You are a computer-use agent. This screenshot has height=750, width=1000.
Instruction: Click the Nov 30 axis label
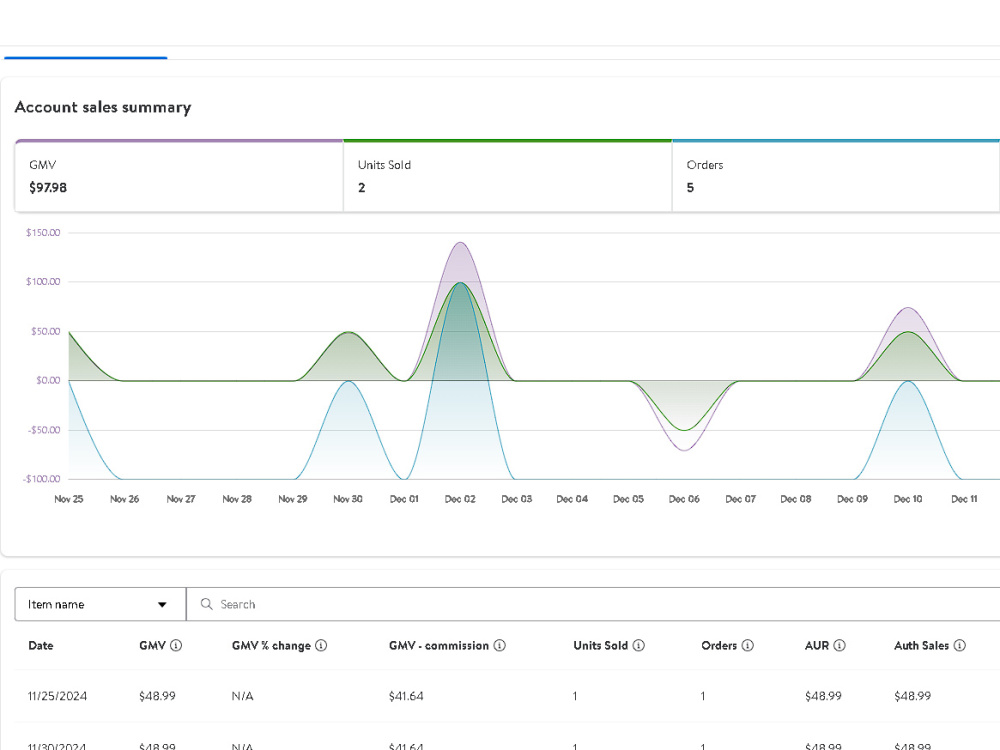pos(348,499)
